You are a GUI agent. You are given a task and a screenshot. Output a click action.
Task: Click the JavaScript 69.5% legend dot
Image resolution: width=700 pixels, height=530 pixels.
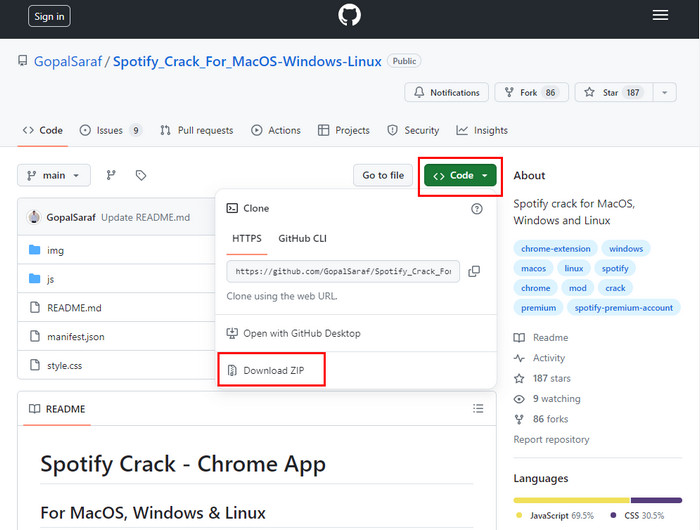click(519, 515)
